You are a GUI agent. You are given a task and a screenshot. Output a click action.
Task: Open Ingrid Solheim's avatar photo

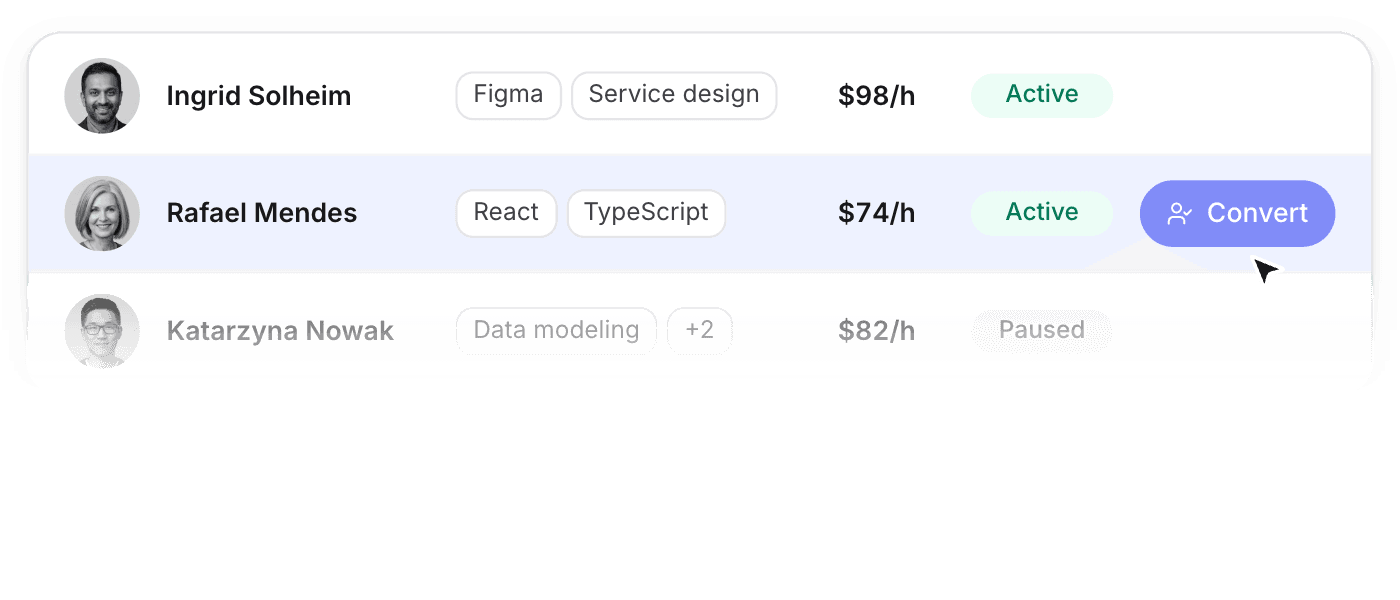pos(102,95)
